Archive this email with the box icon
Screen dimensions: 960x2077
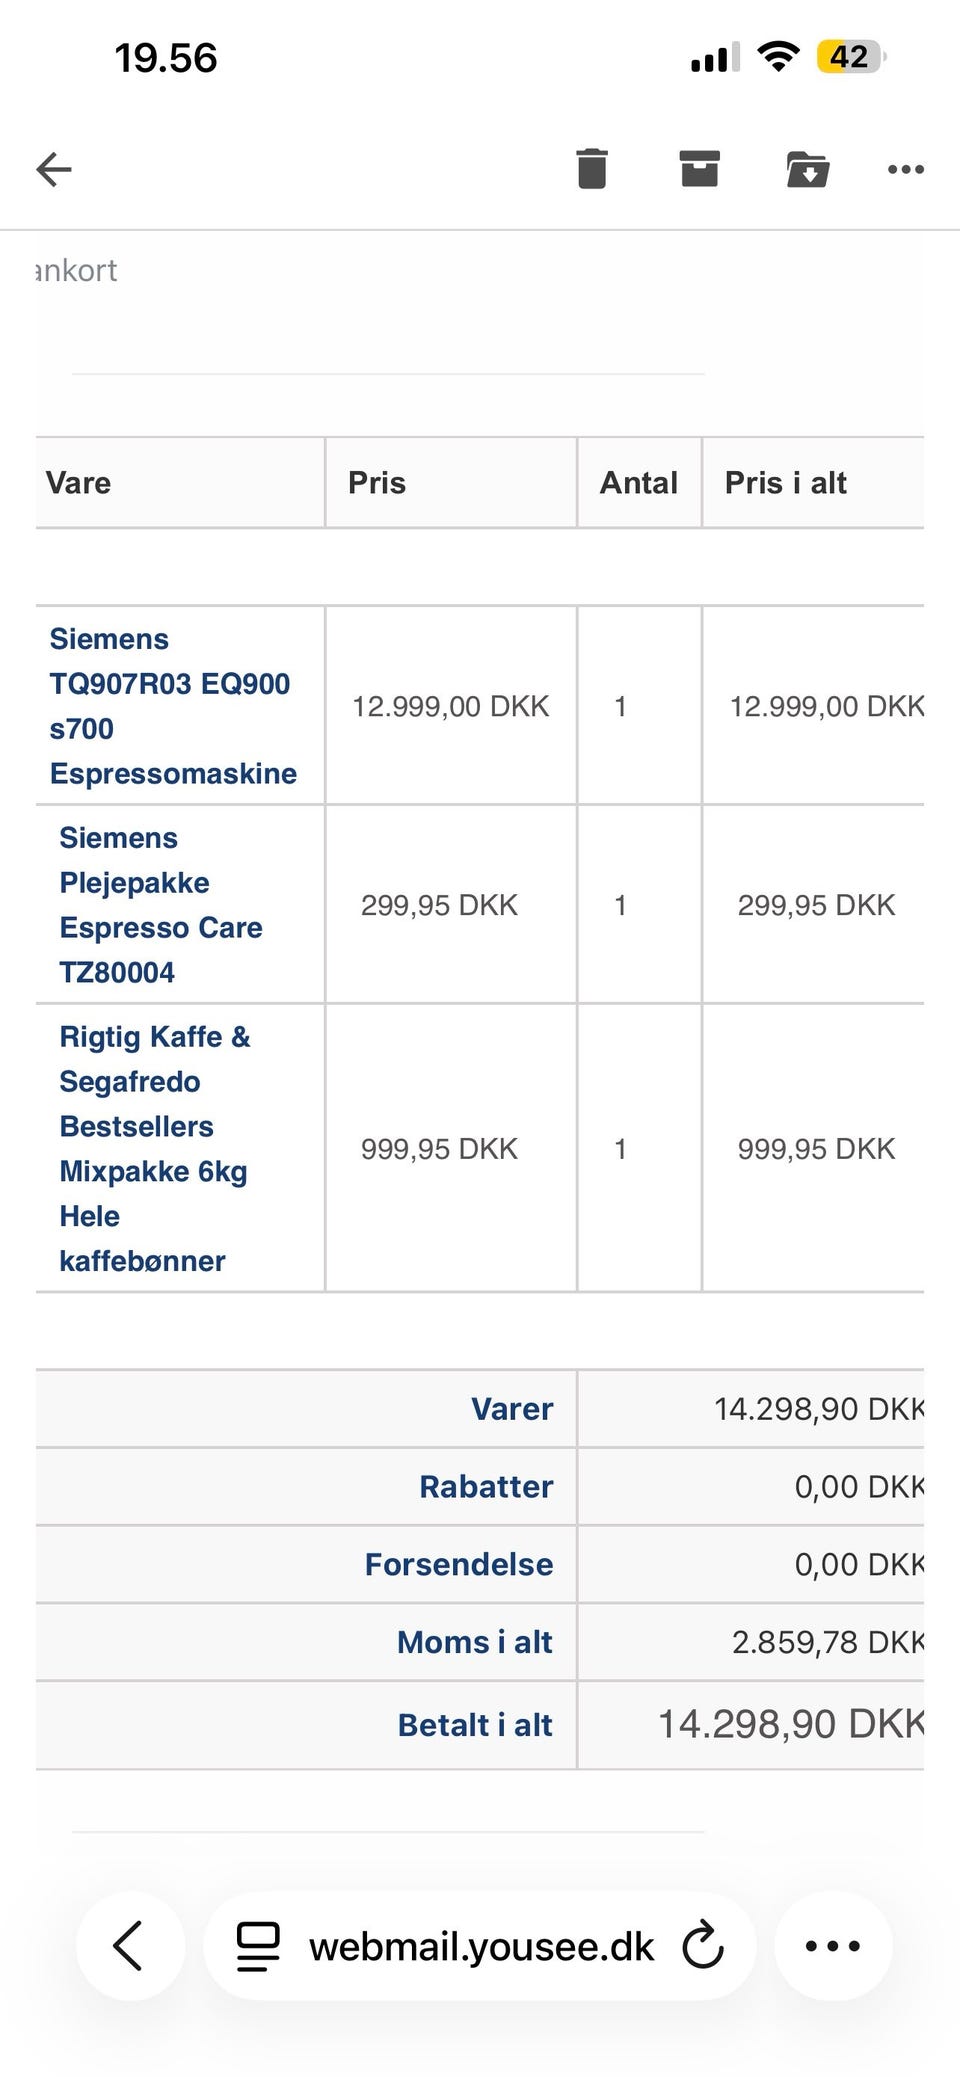click(x=699, y=168)
